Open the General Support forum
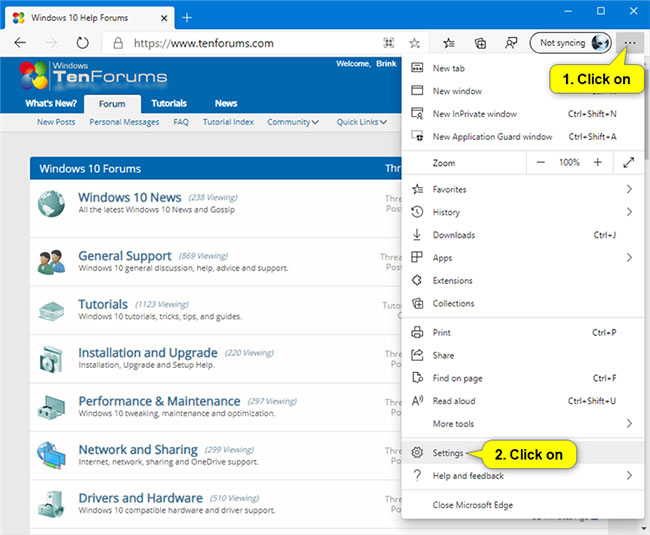650x535 pixels. click(125, 256)
